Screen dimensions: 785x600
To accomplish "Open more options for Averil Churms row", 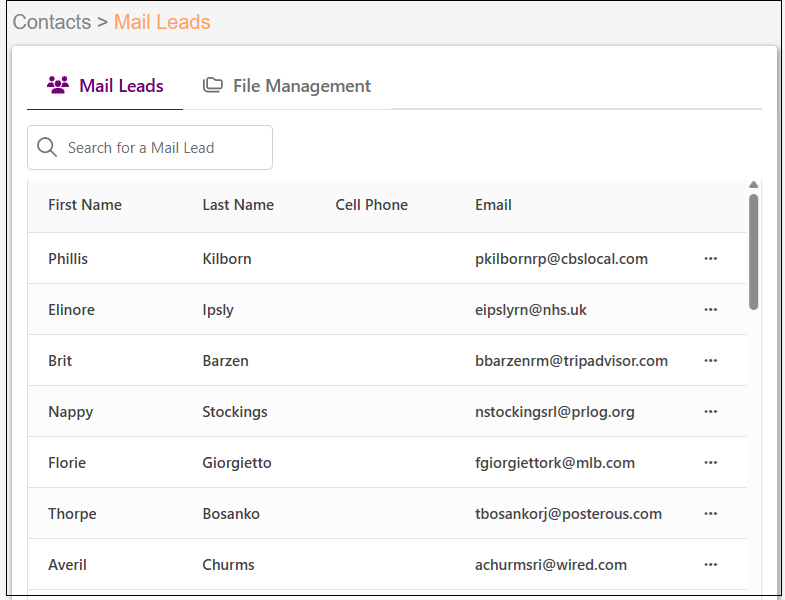I will click(710, 565).
